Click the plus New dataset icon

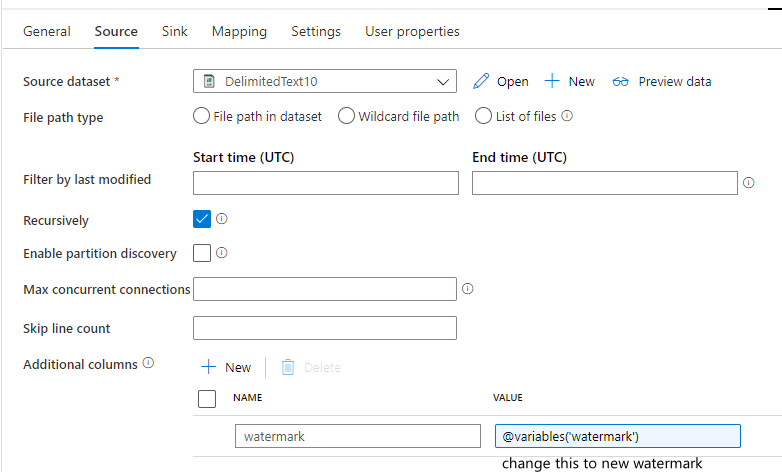coord(552,81)
